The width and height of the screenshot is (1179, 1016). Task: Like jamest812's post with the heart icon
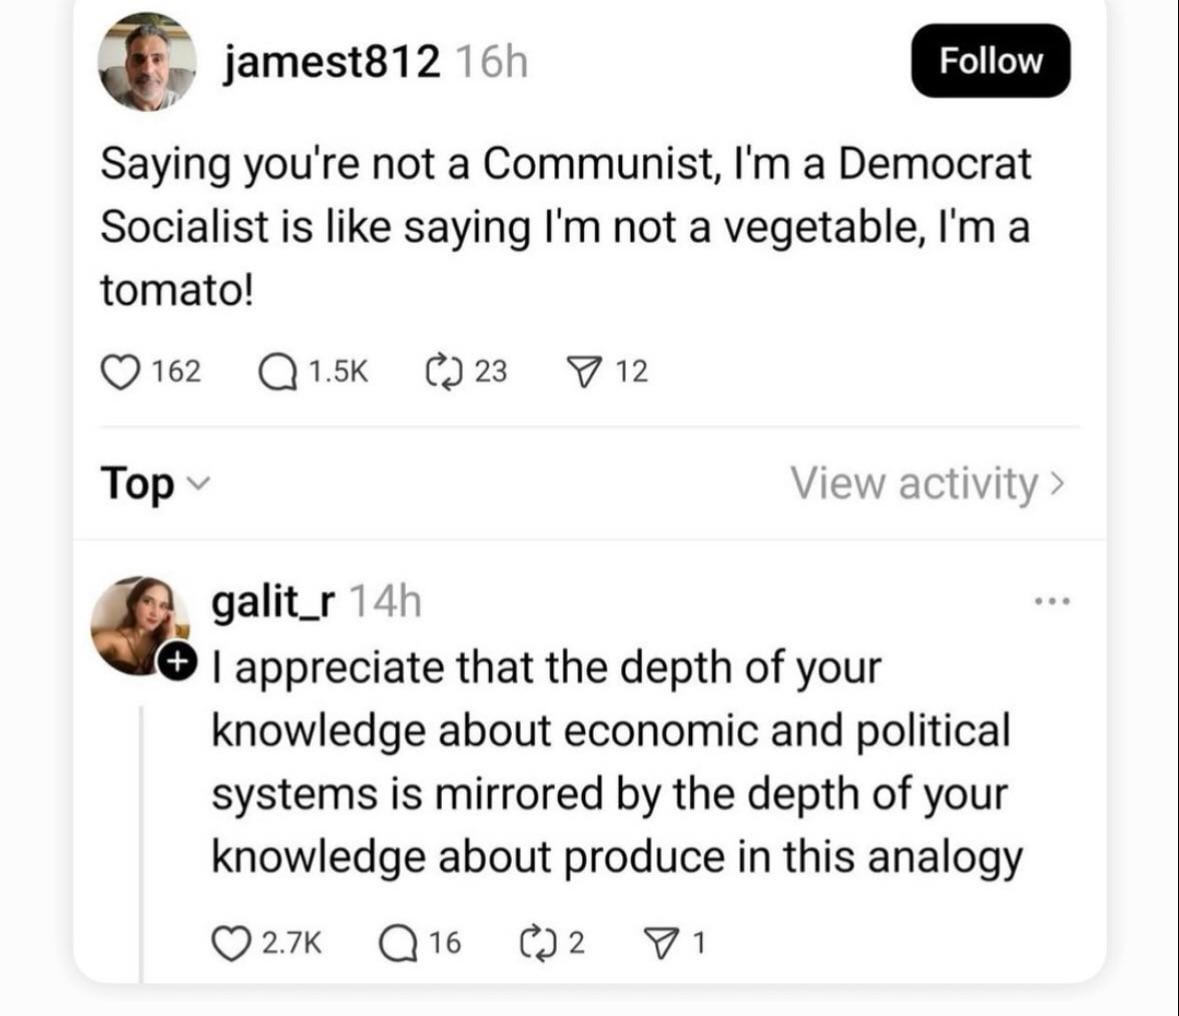119,372
